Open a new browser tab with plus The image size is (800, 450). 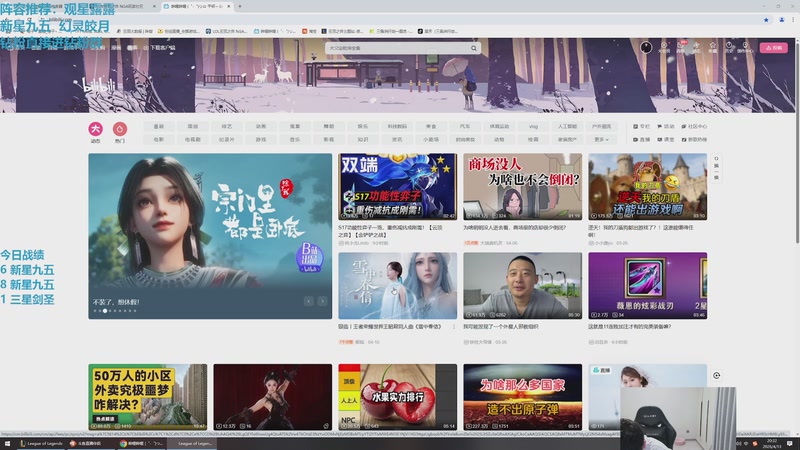(x=240, y=6)
